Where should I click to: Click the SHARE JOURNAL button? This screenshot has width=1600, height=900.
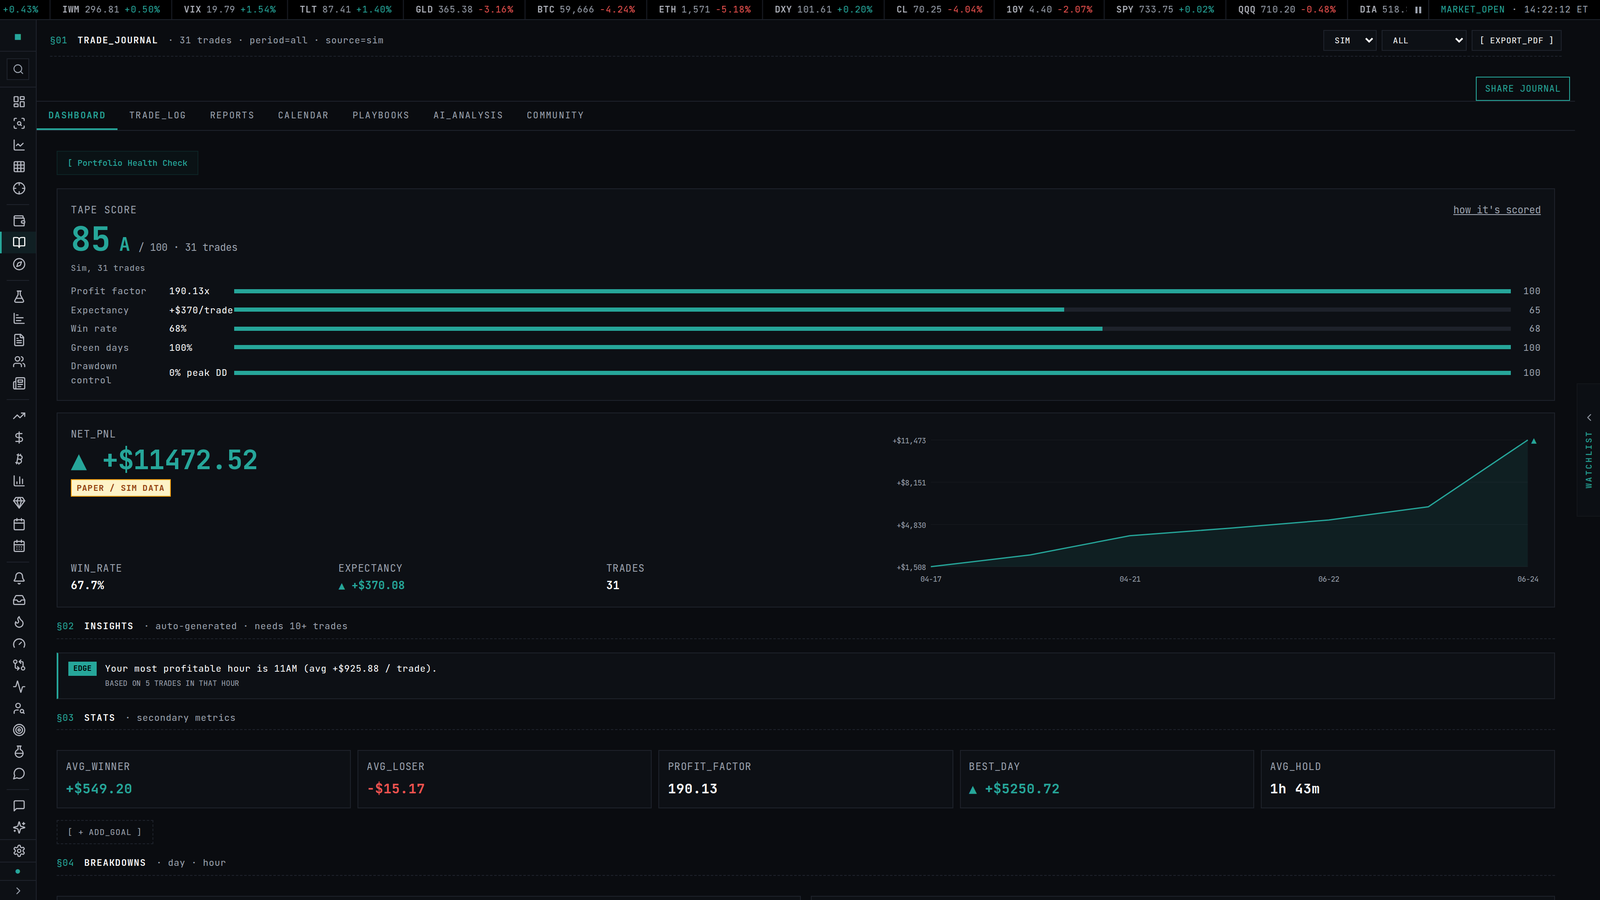[1522, 89]
